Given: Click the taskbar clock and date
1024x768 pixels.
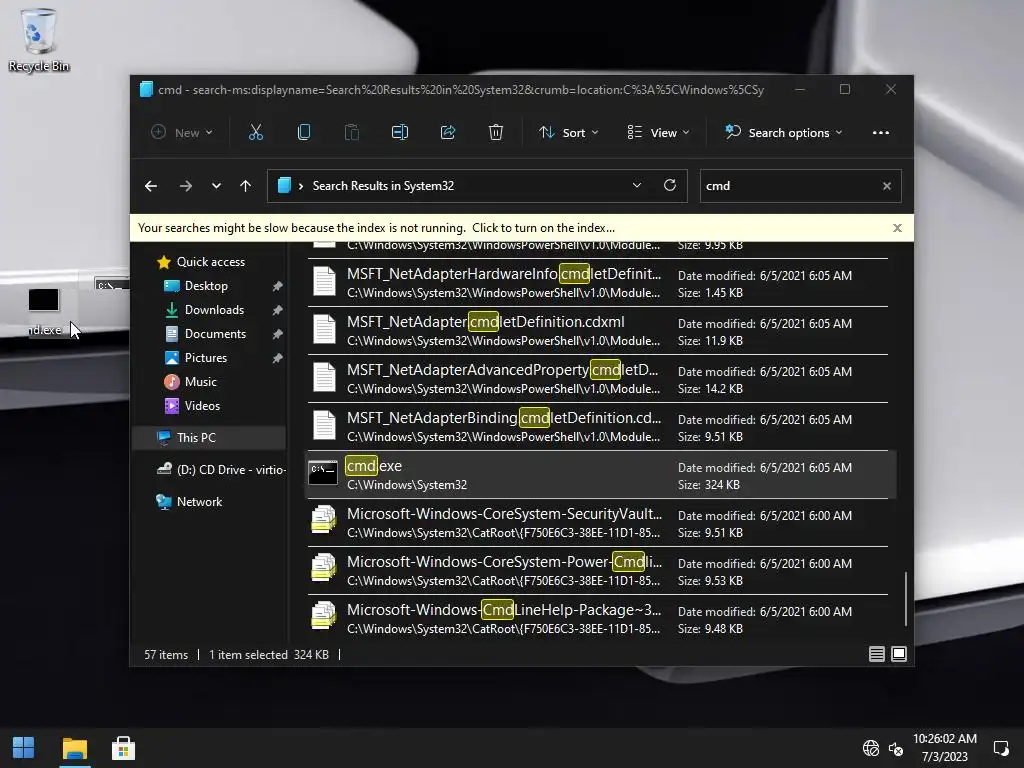Looking at the screenshot, I should tap(944, 748).
